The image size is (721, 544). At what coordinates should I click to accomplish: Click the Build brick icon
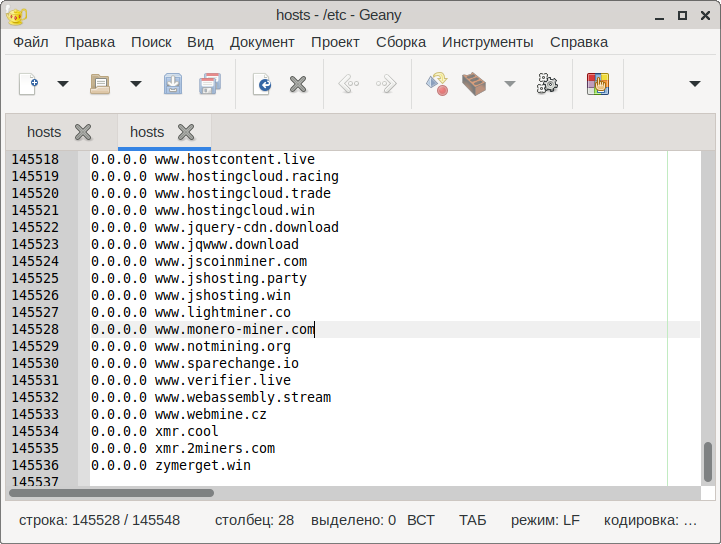tap(474, 84)
